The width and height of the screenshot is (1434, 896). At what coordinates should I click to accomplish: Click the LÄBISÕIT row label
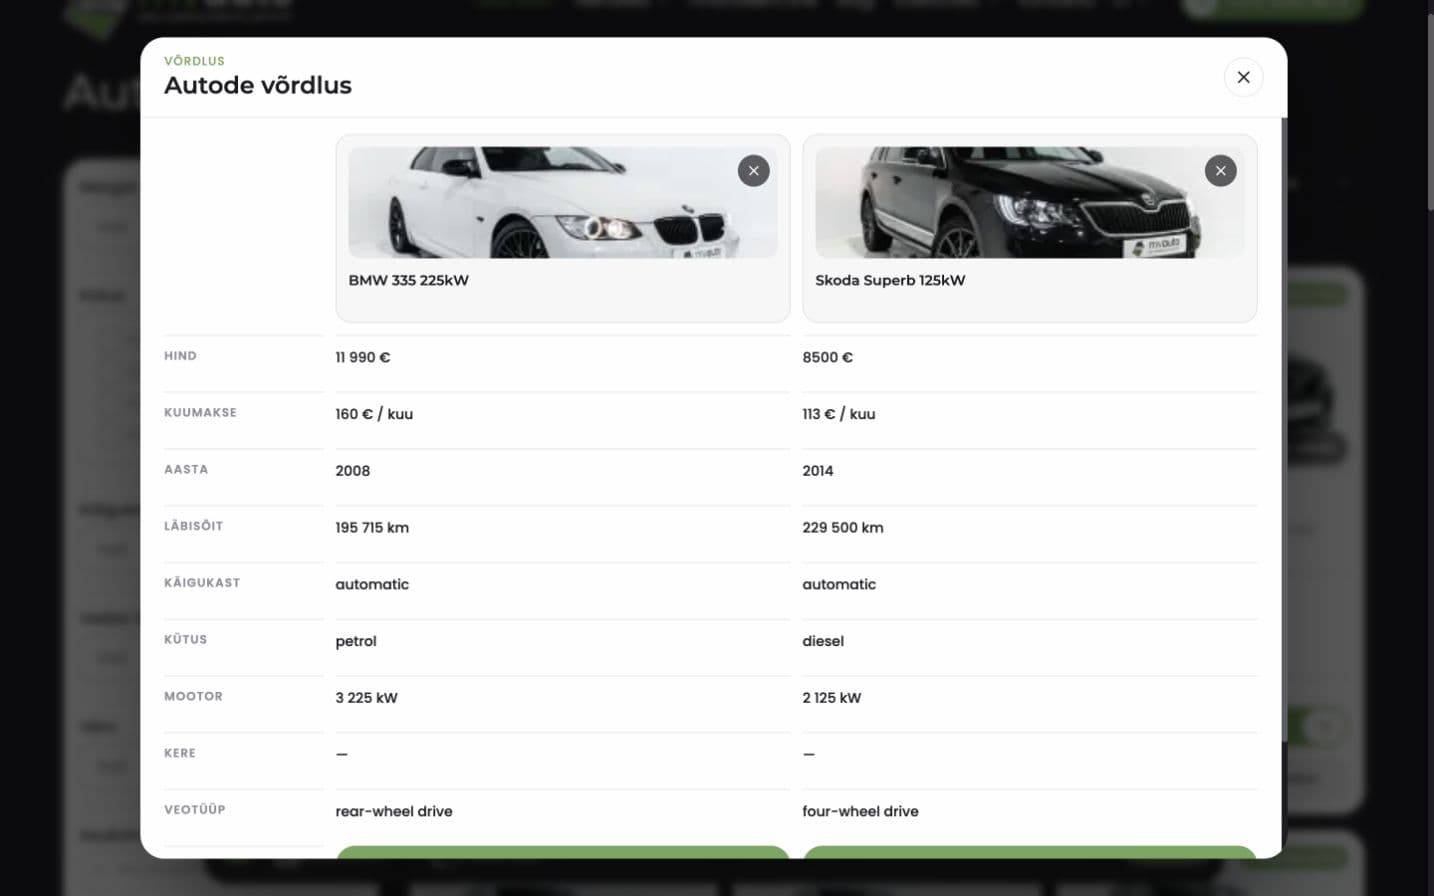(x=193, y=526)
